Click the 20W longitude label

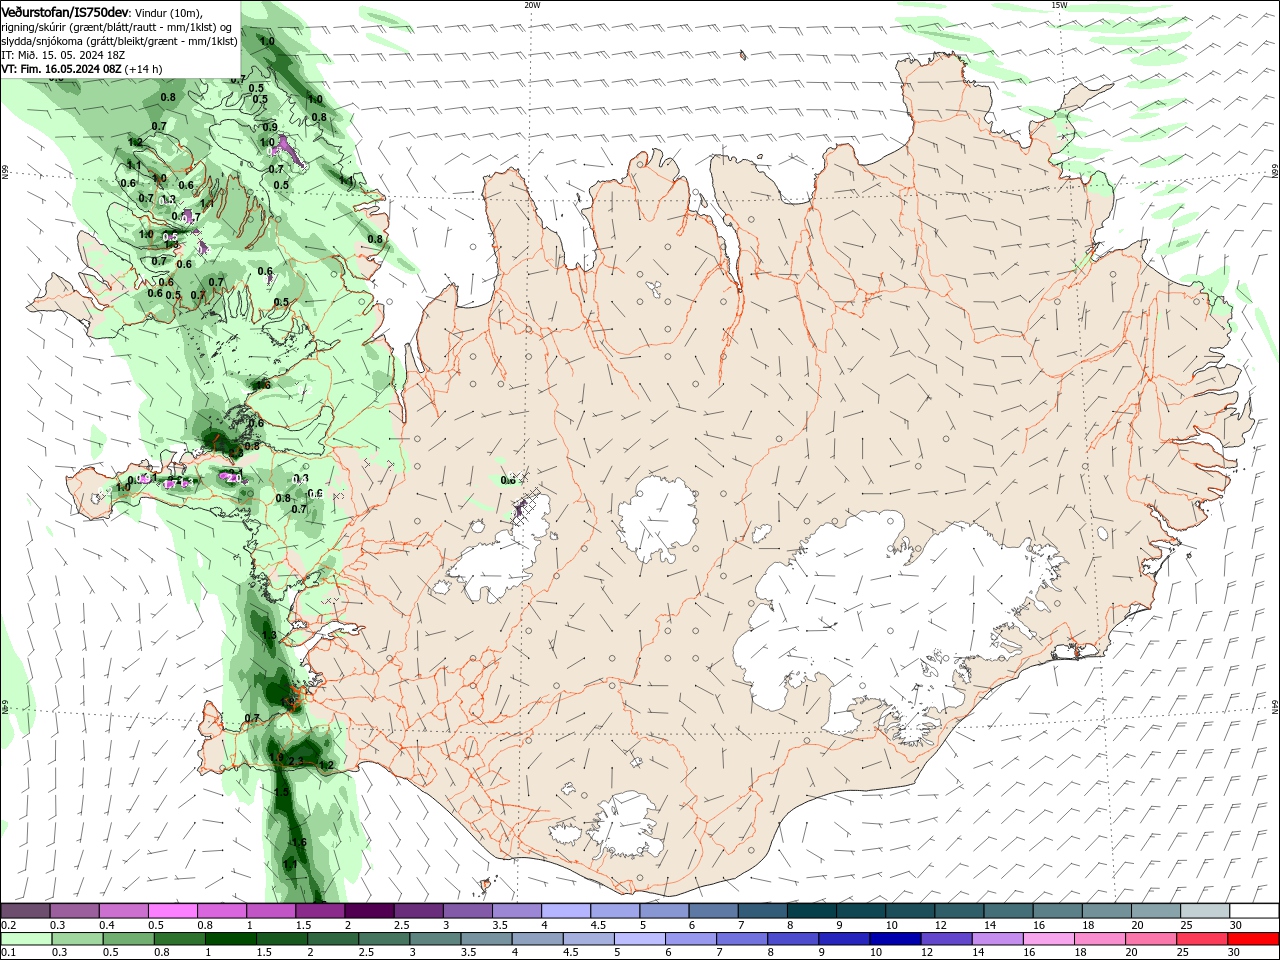pyautogui.click(x=532, y=5)
